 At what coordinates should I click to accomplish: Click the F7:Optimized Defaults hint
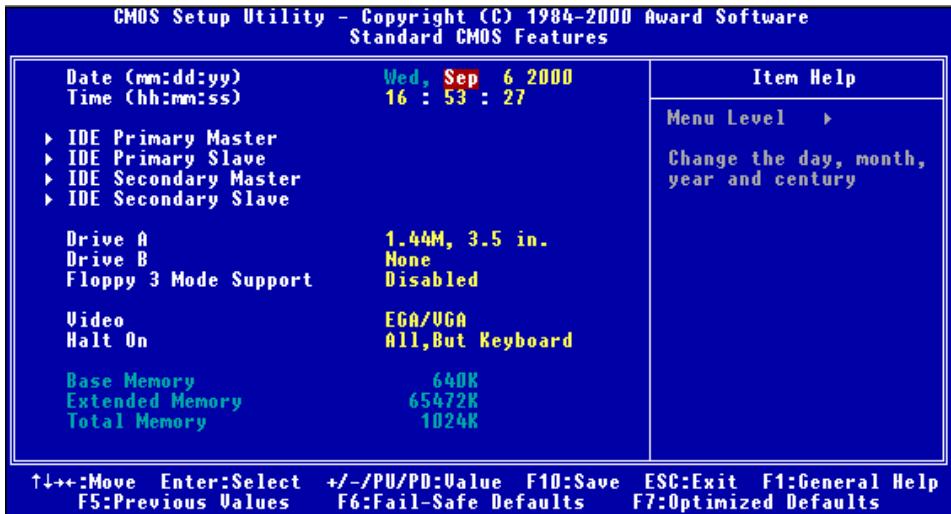[756, 502]
